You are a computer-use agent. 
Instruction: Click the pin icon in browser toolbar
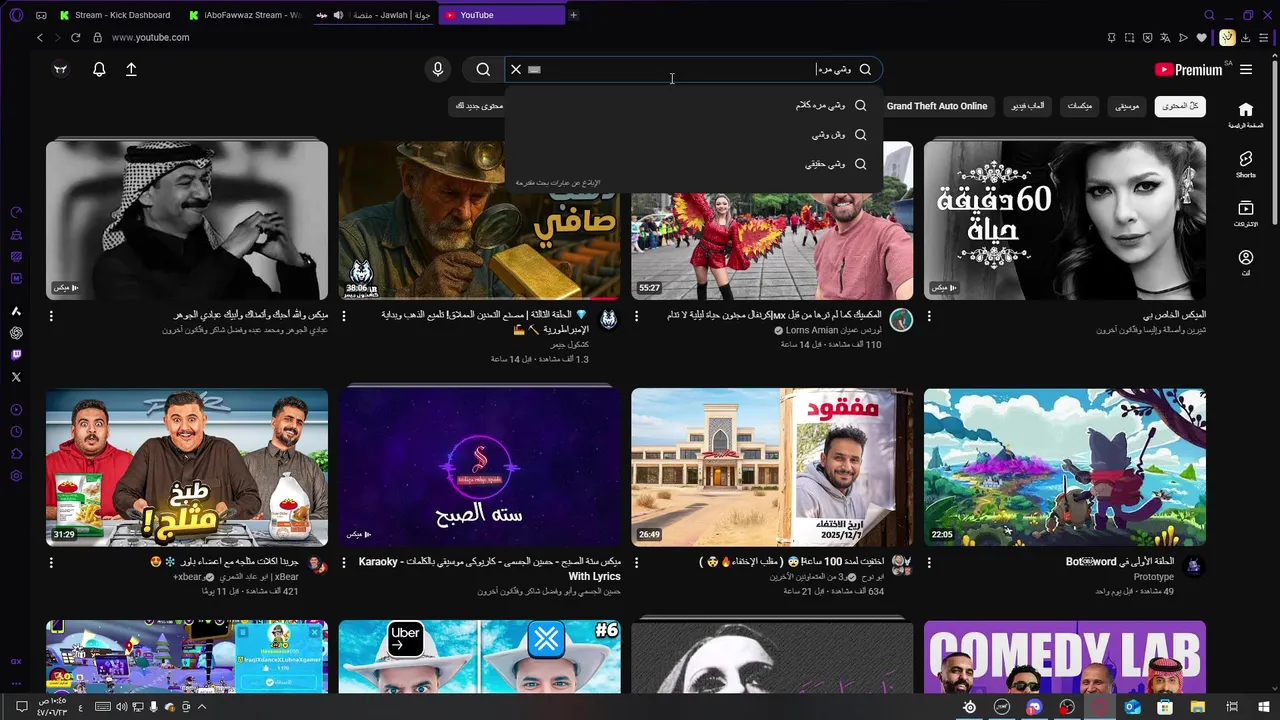point(1111,37)
